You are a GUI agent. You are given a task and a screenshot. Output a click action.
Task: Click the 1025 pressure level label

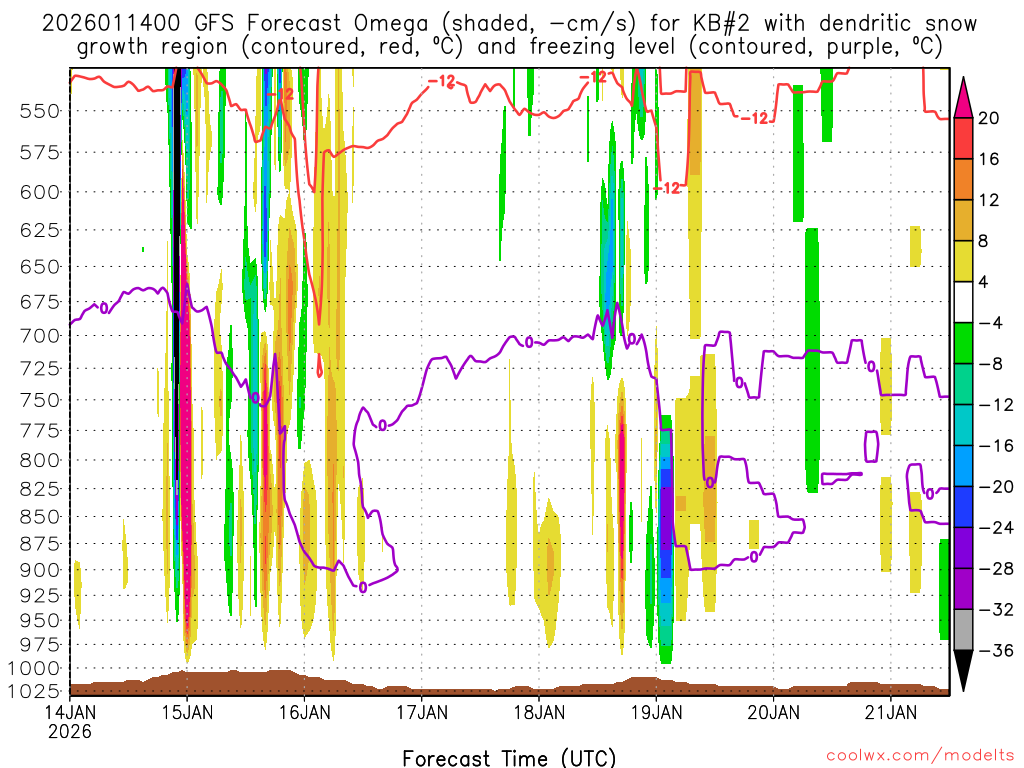[x=34, y=691]
